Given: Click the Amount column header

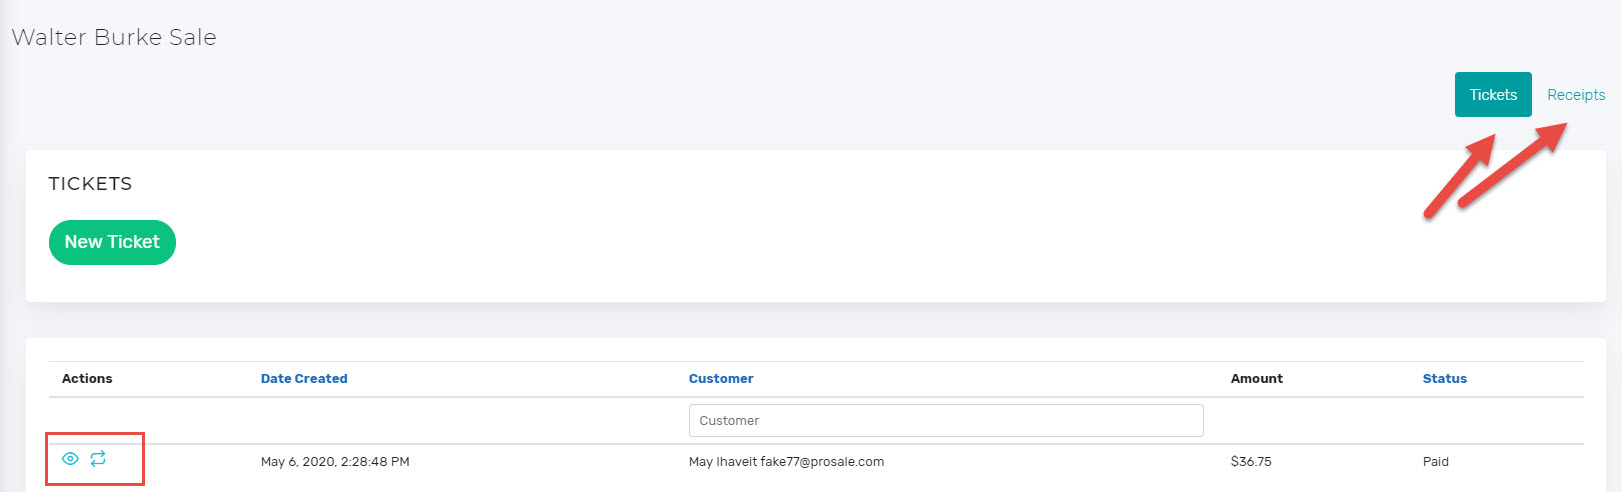Looking at the screenshot, I should click(1257, 379).
